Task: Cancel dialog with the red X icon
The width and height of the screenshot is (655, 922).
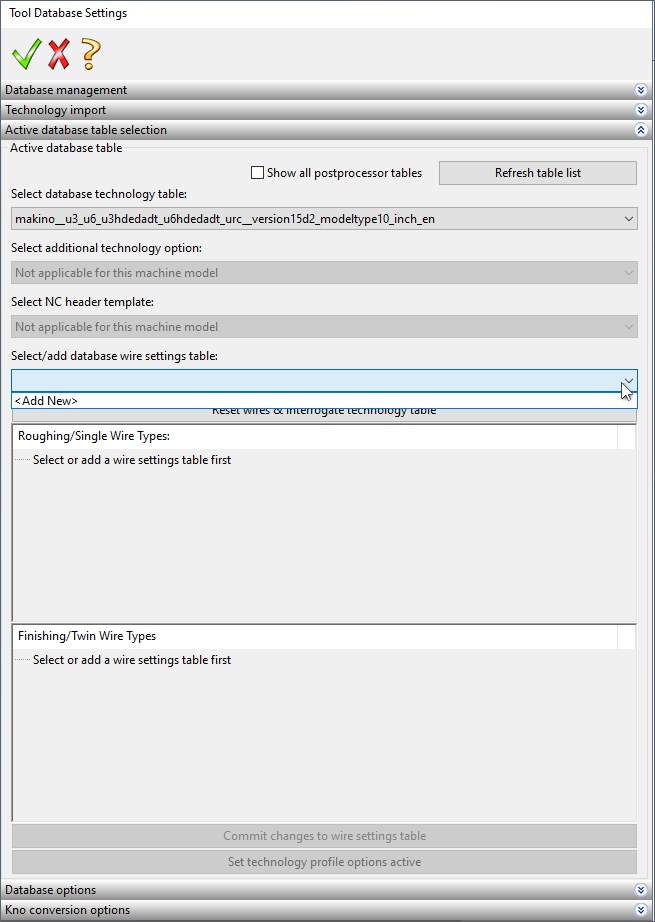Action: point(59,54)
